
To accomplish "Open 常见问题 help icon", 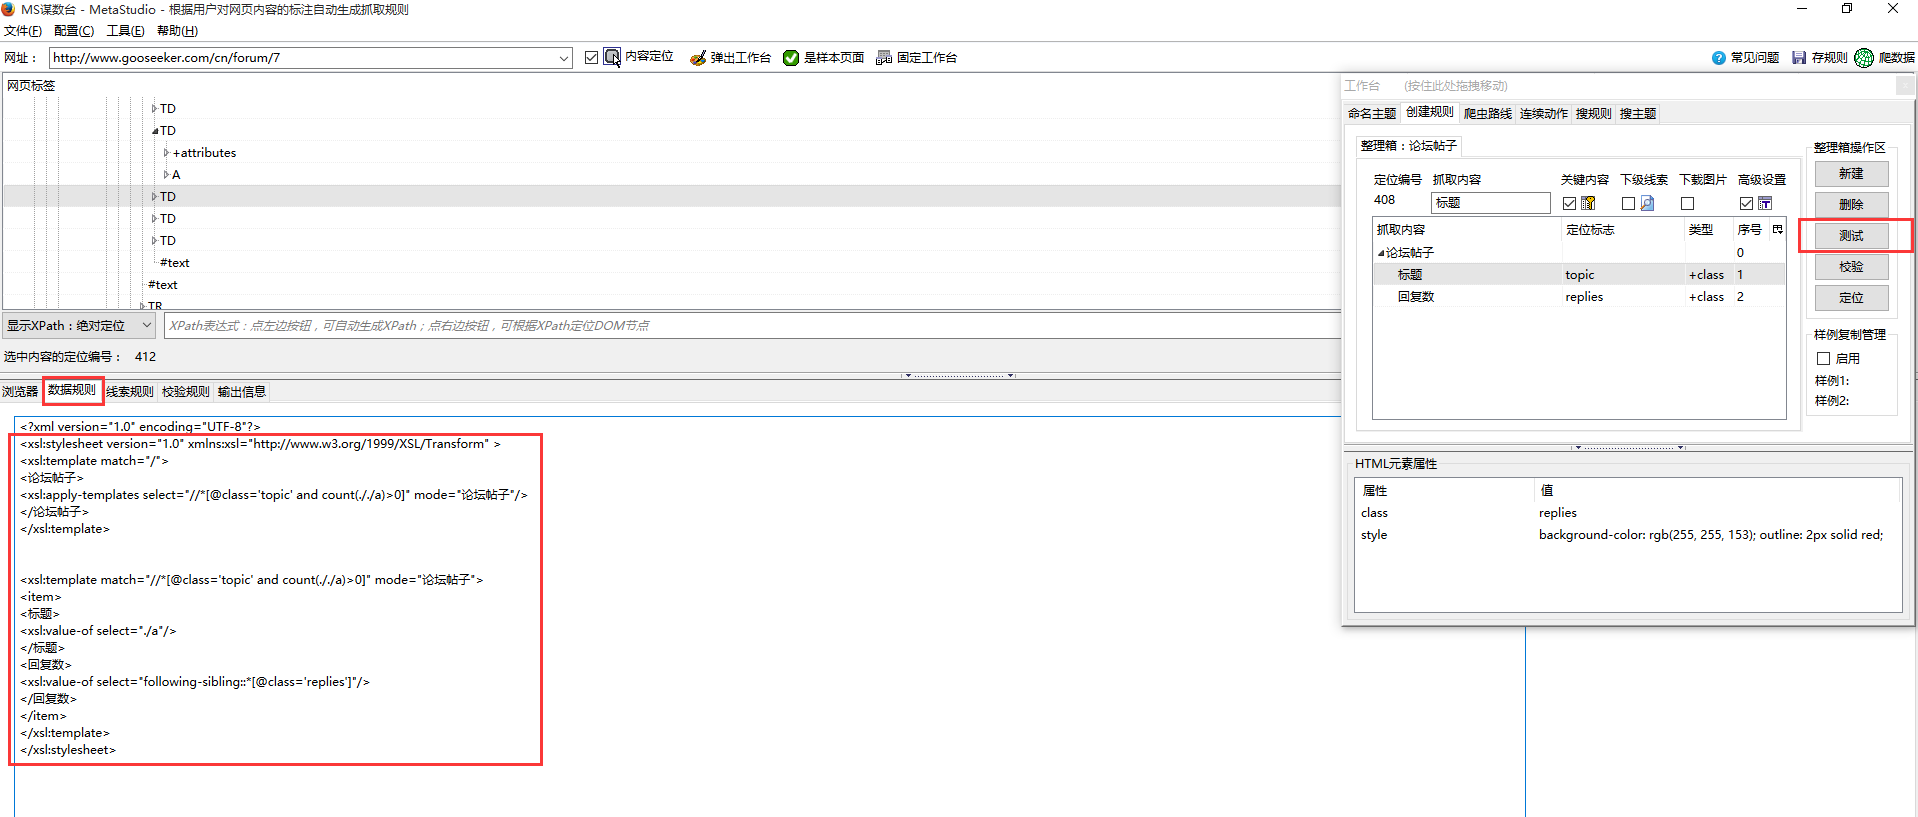I will click(1719, 57).
